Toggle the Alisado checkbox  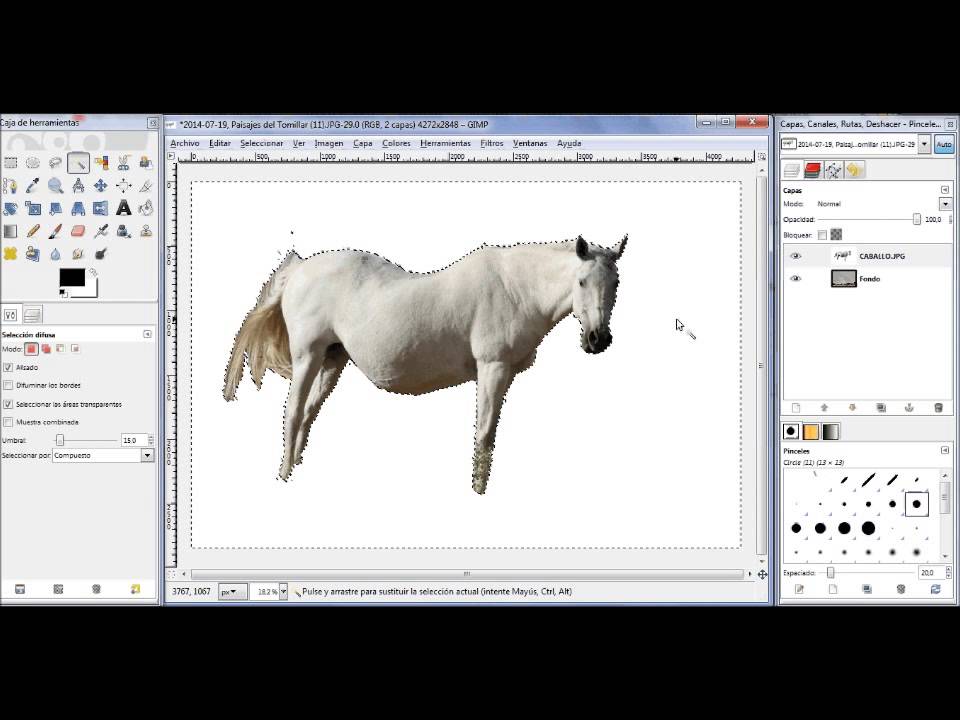(8, 367)
